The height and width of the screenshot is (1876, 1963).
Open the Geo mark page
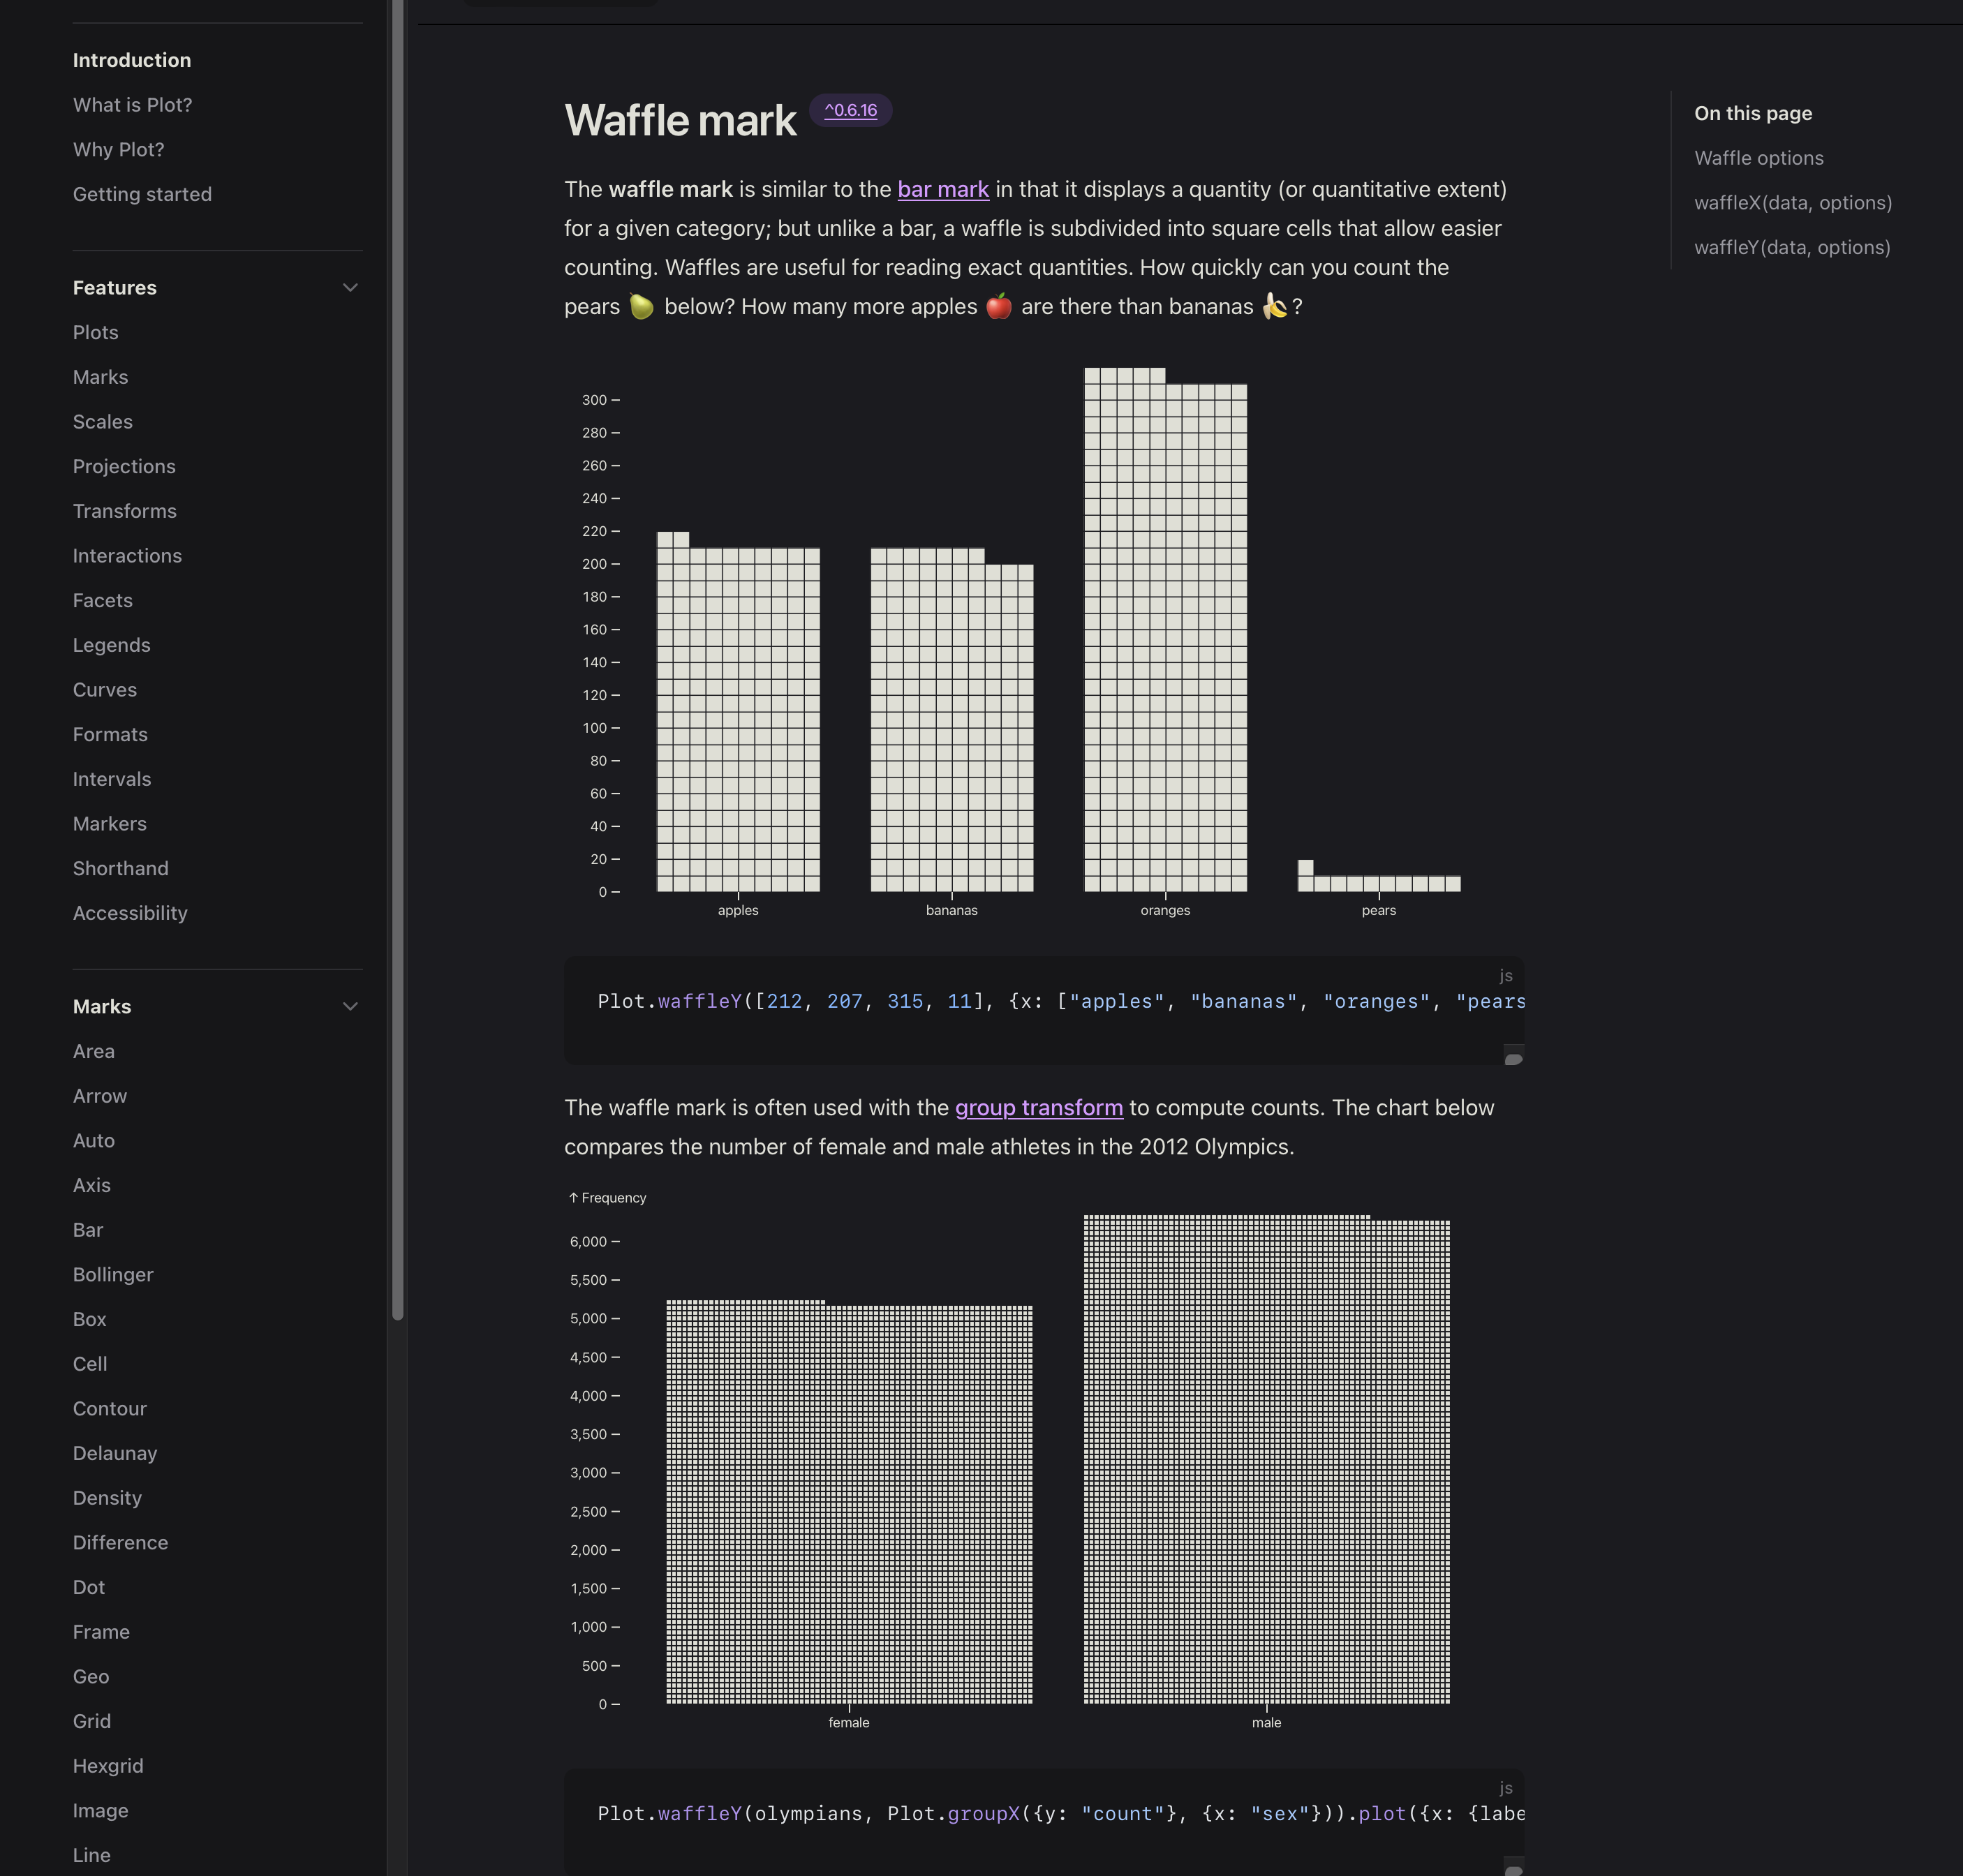[x=90, y=1677]
